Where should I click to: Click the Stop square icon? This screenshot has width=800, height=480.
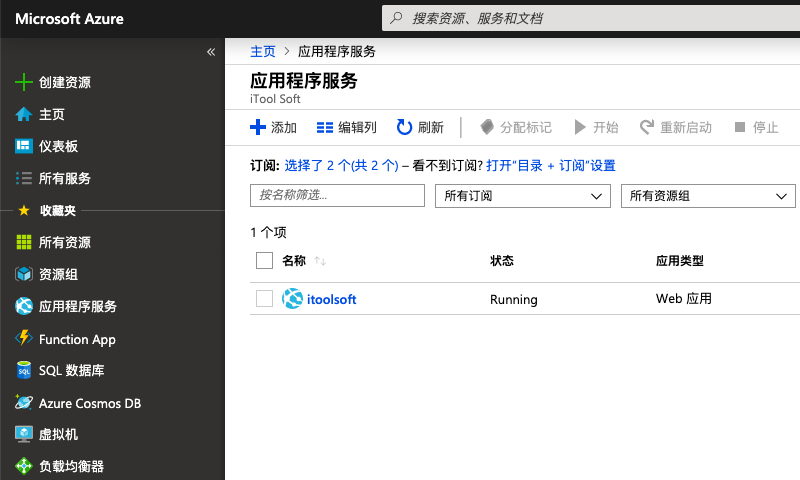[x=740, y=127]
